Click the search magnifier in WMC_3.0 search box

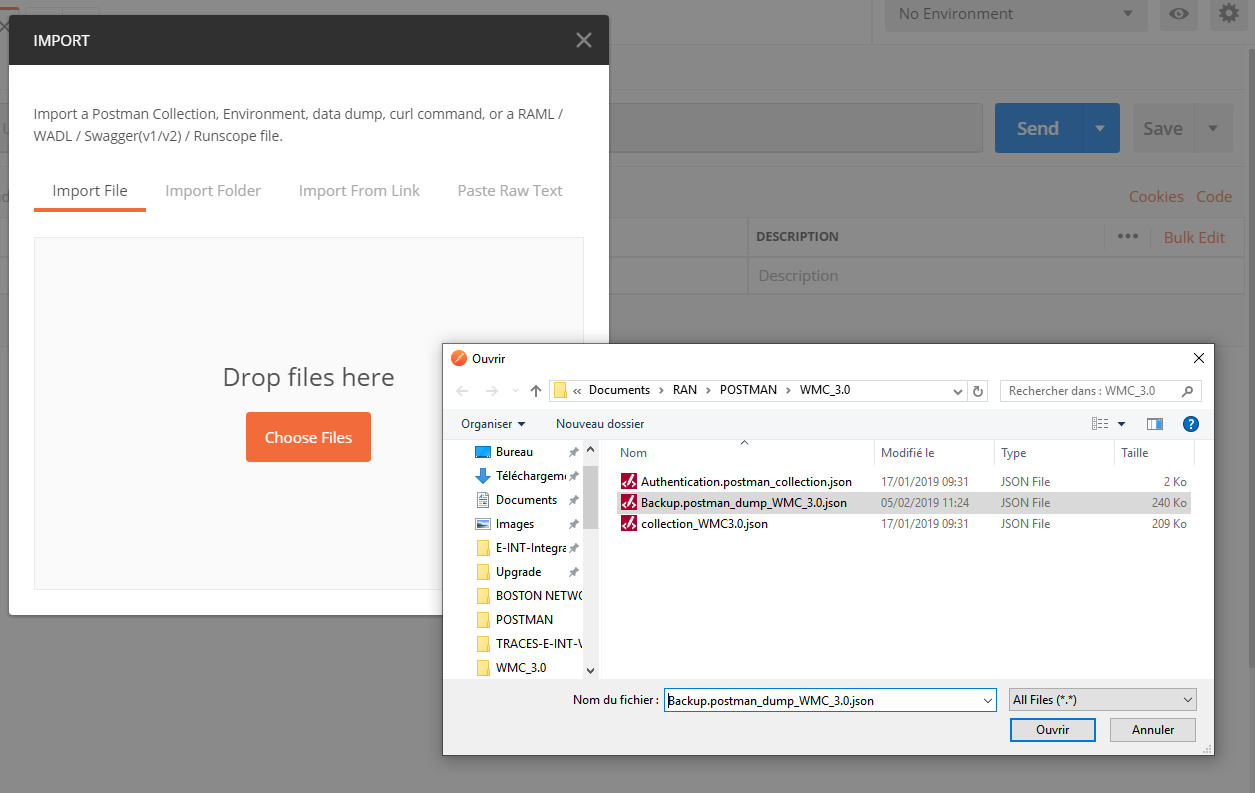tap(1186, 390)
